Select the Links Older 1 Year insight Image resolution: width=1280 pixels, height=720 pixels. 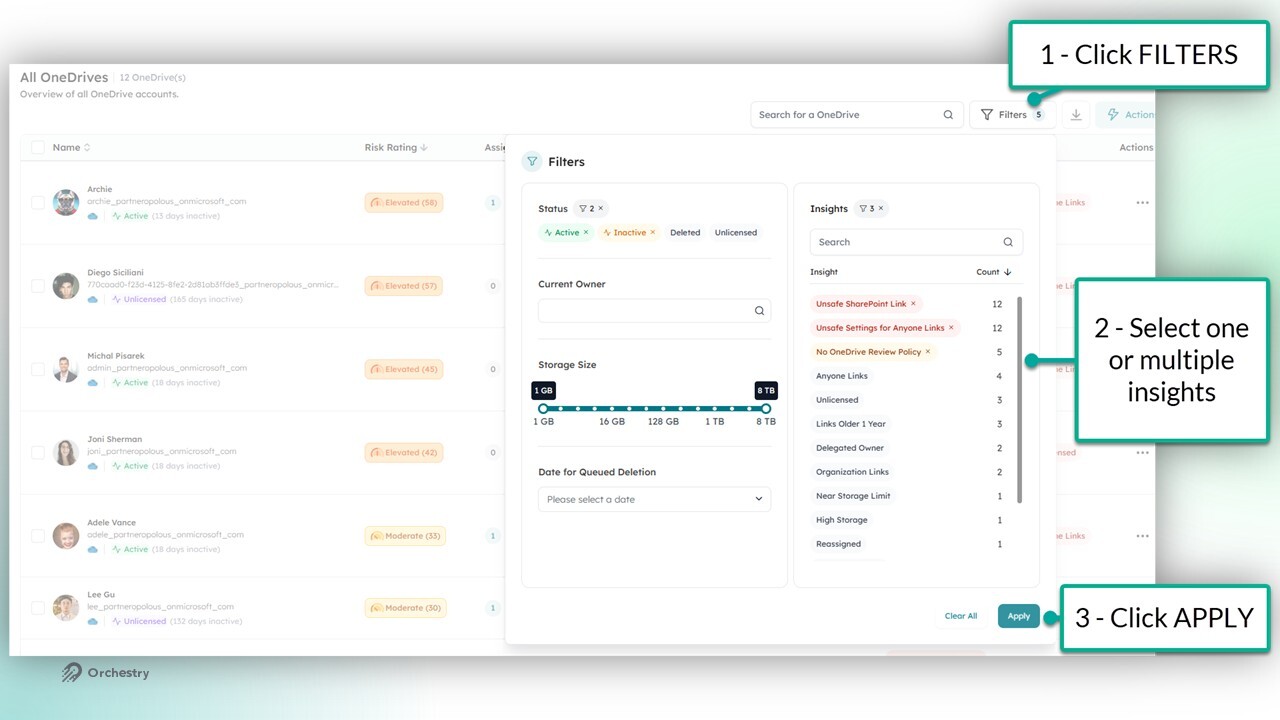coord(851,424)
